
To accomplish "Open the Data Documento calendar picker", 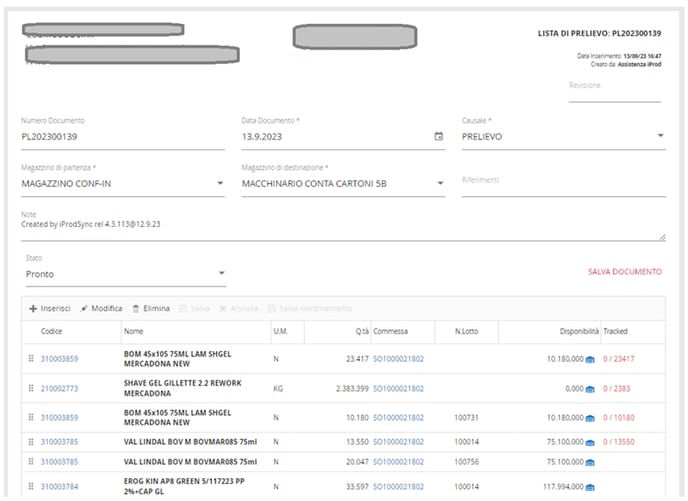I will point(438,136).
